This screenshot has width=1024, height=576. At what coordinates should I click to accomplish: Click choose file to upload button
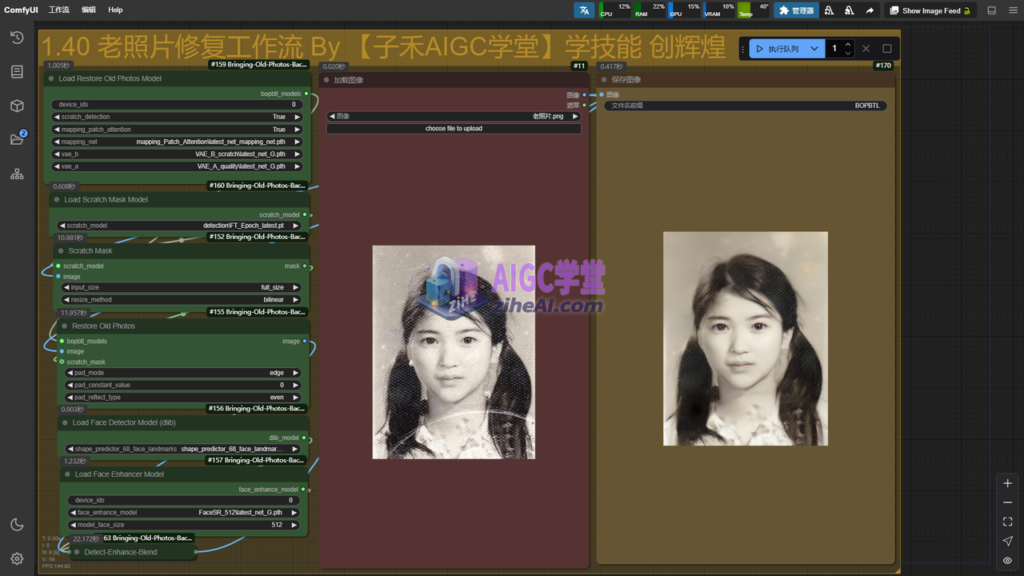pyautogui.click(x=454, y=129)
